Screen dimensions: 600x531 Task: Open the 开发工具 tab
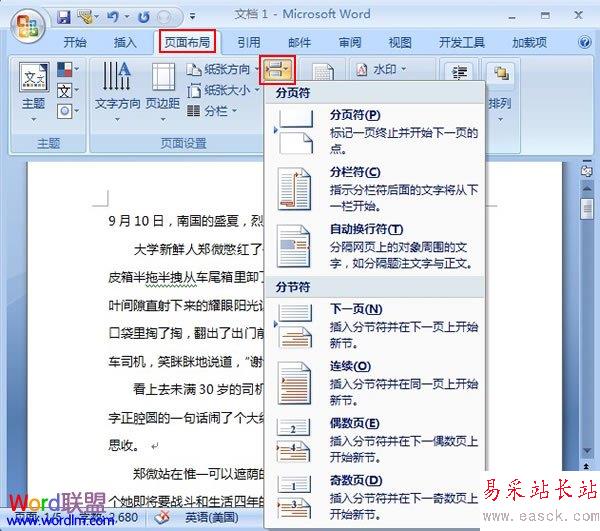point(461,42)
